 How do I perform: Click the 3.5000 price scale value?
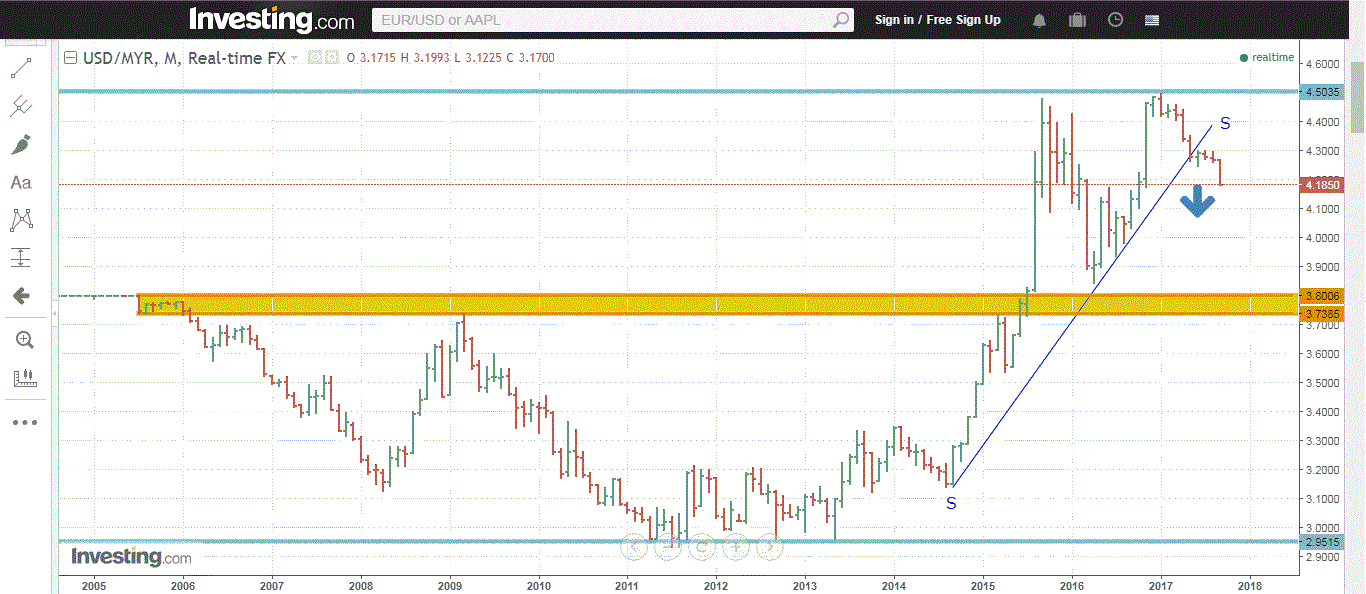1322,383
